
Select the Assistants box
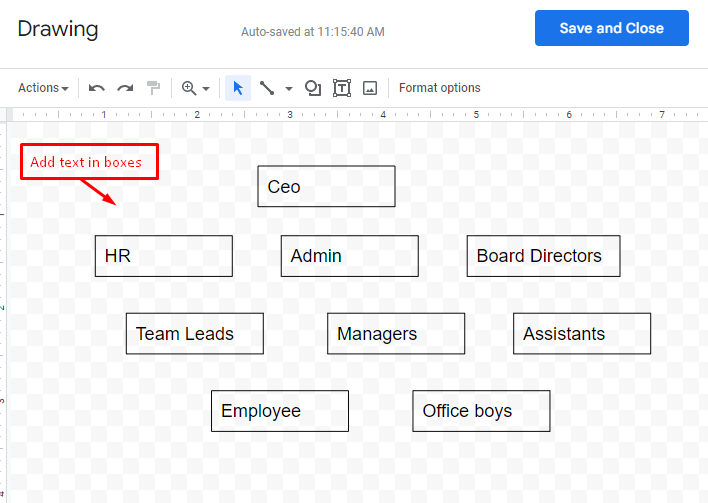point(582,334)
